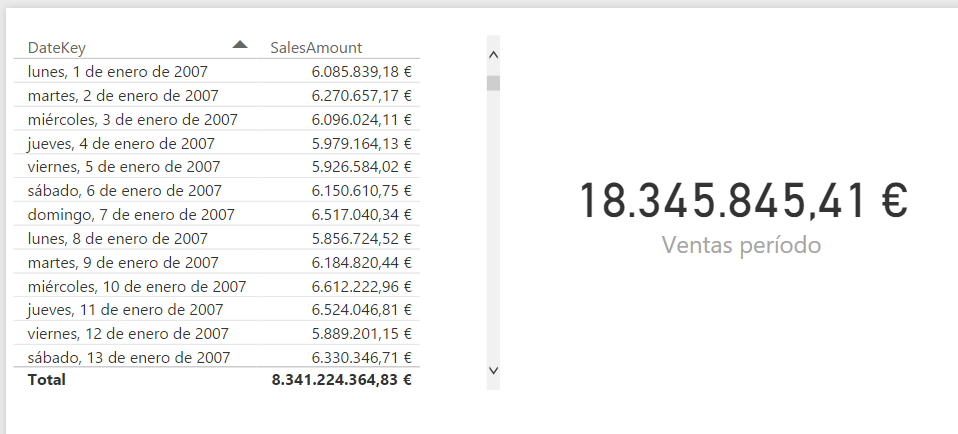The image size is (958, 434).
Task: Click the table's vertical scrollbar thumb
Action: [493, 83]
